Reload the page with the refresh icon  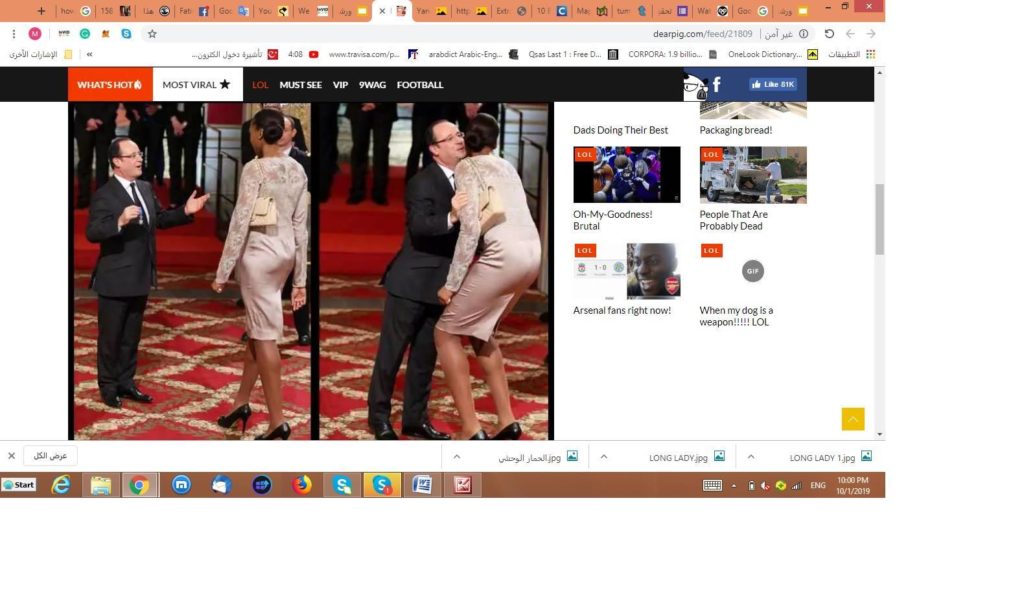tap(828, 33)
